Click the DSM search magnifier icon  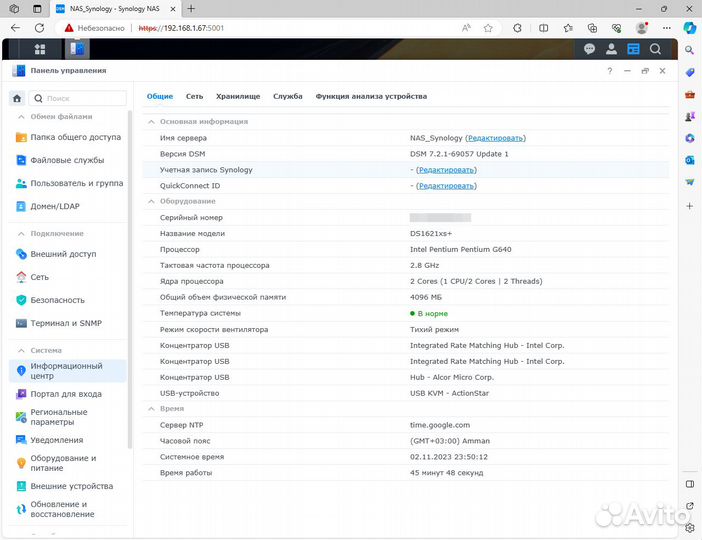point(655,49)
